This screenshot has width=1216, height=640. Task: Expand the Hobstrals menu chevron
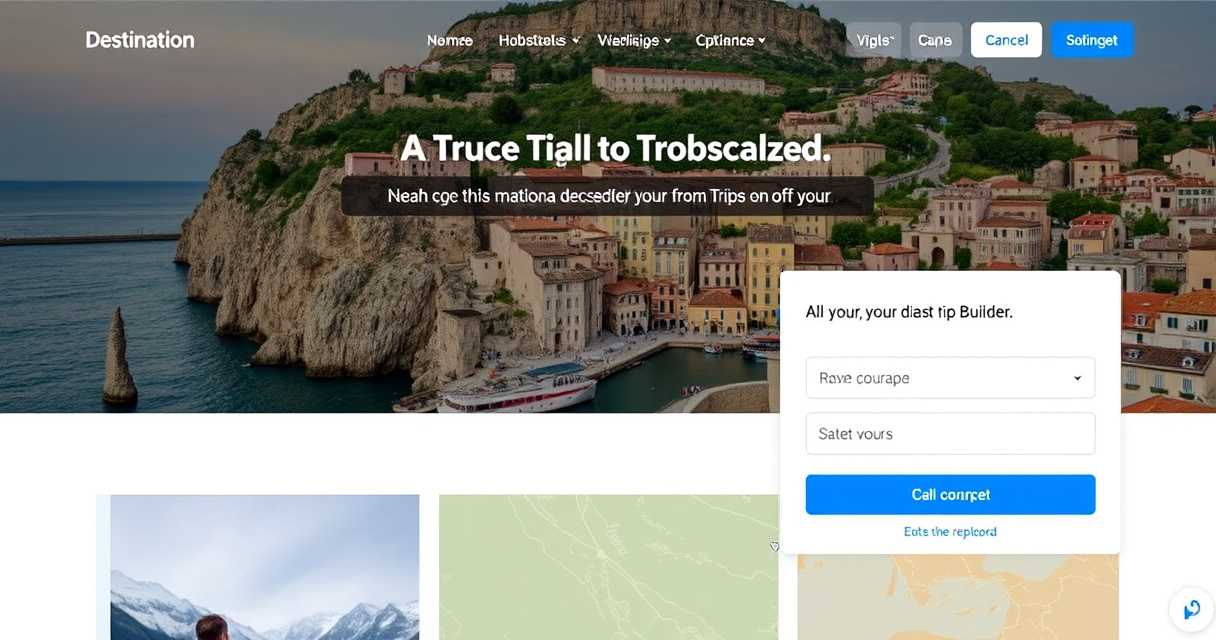pos(576,41)
